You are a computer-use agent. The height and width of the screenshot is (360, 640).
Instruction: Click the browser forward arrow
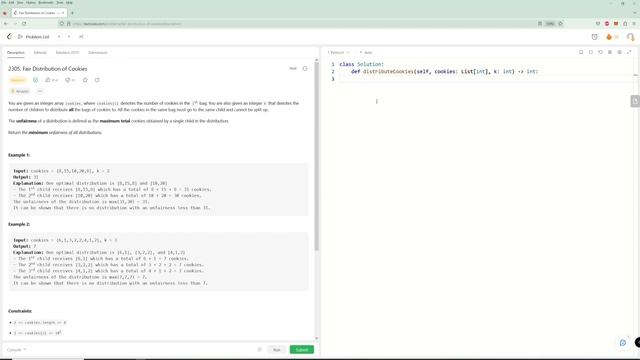pyautogui.click(x=15, y=24)
